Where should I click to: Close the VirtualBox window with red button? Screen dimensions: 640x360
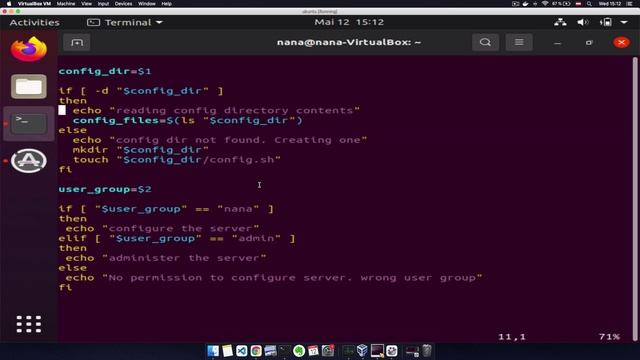[x=4, y=11]
